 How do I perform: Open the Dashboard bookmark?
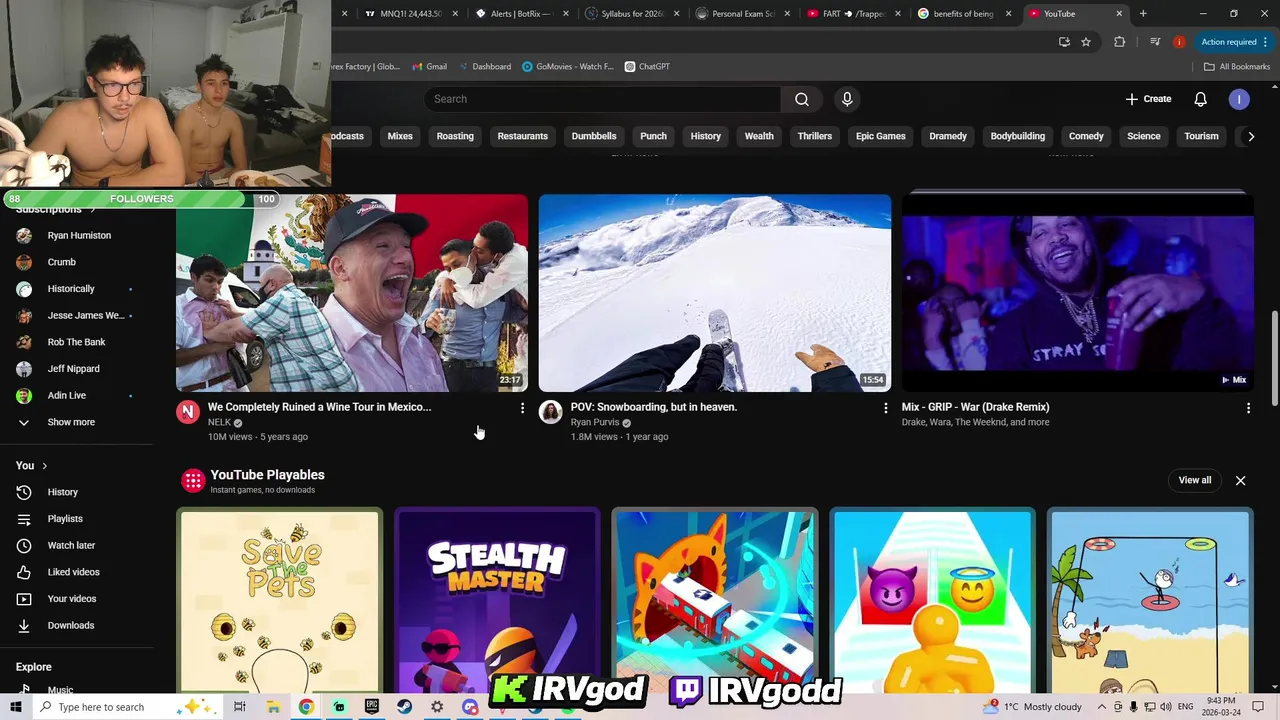pos(484,67)
